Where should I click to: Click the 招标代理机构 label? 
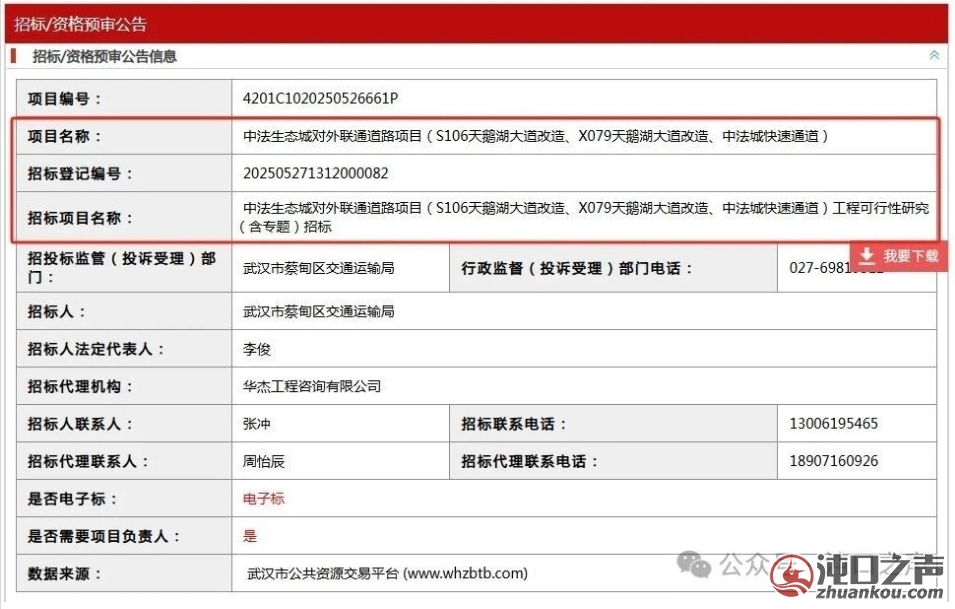click(x=80, y=387)
